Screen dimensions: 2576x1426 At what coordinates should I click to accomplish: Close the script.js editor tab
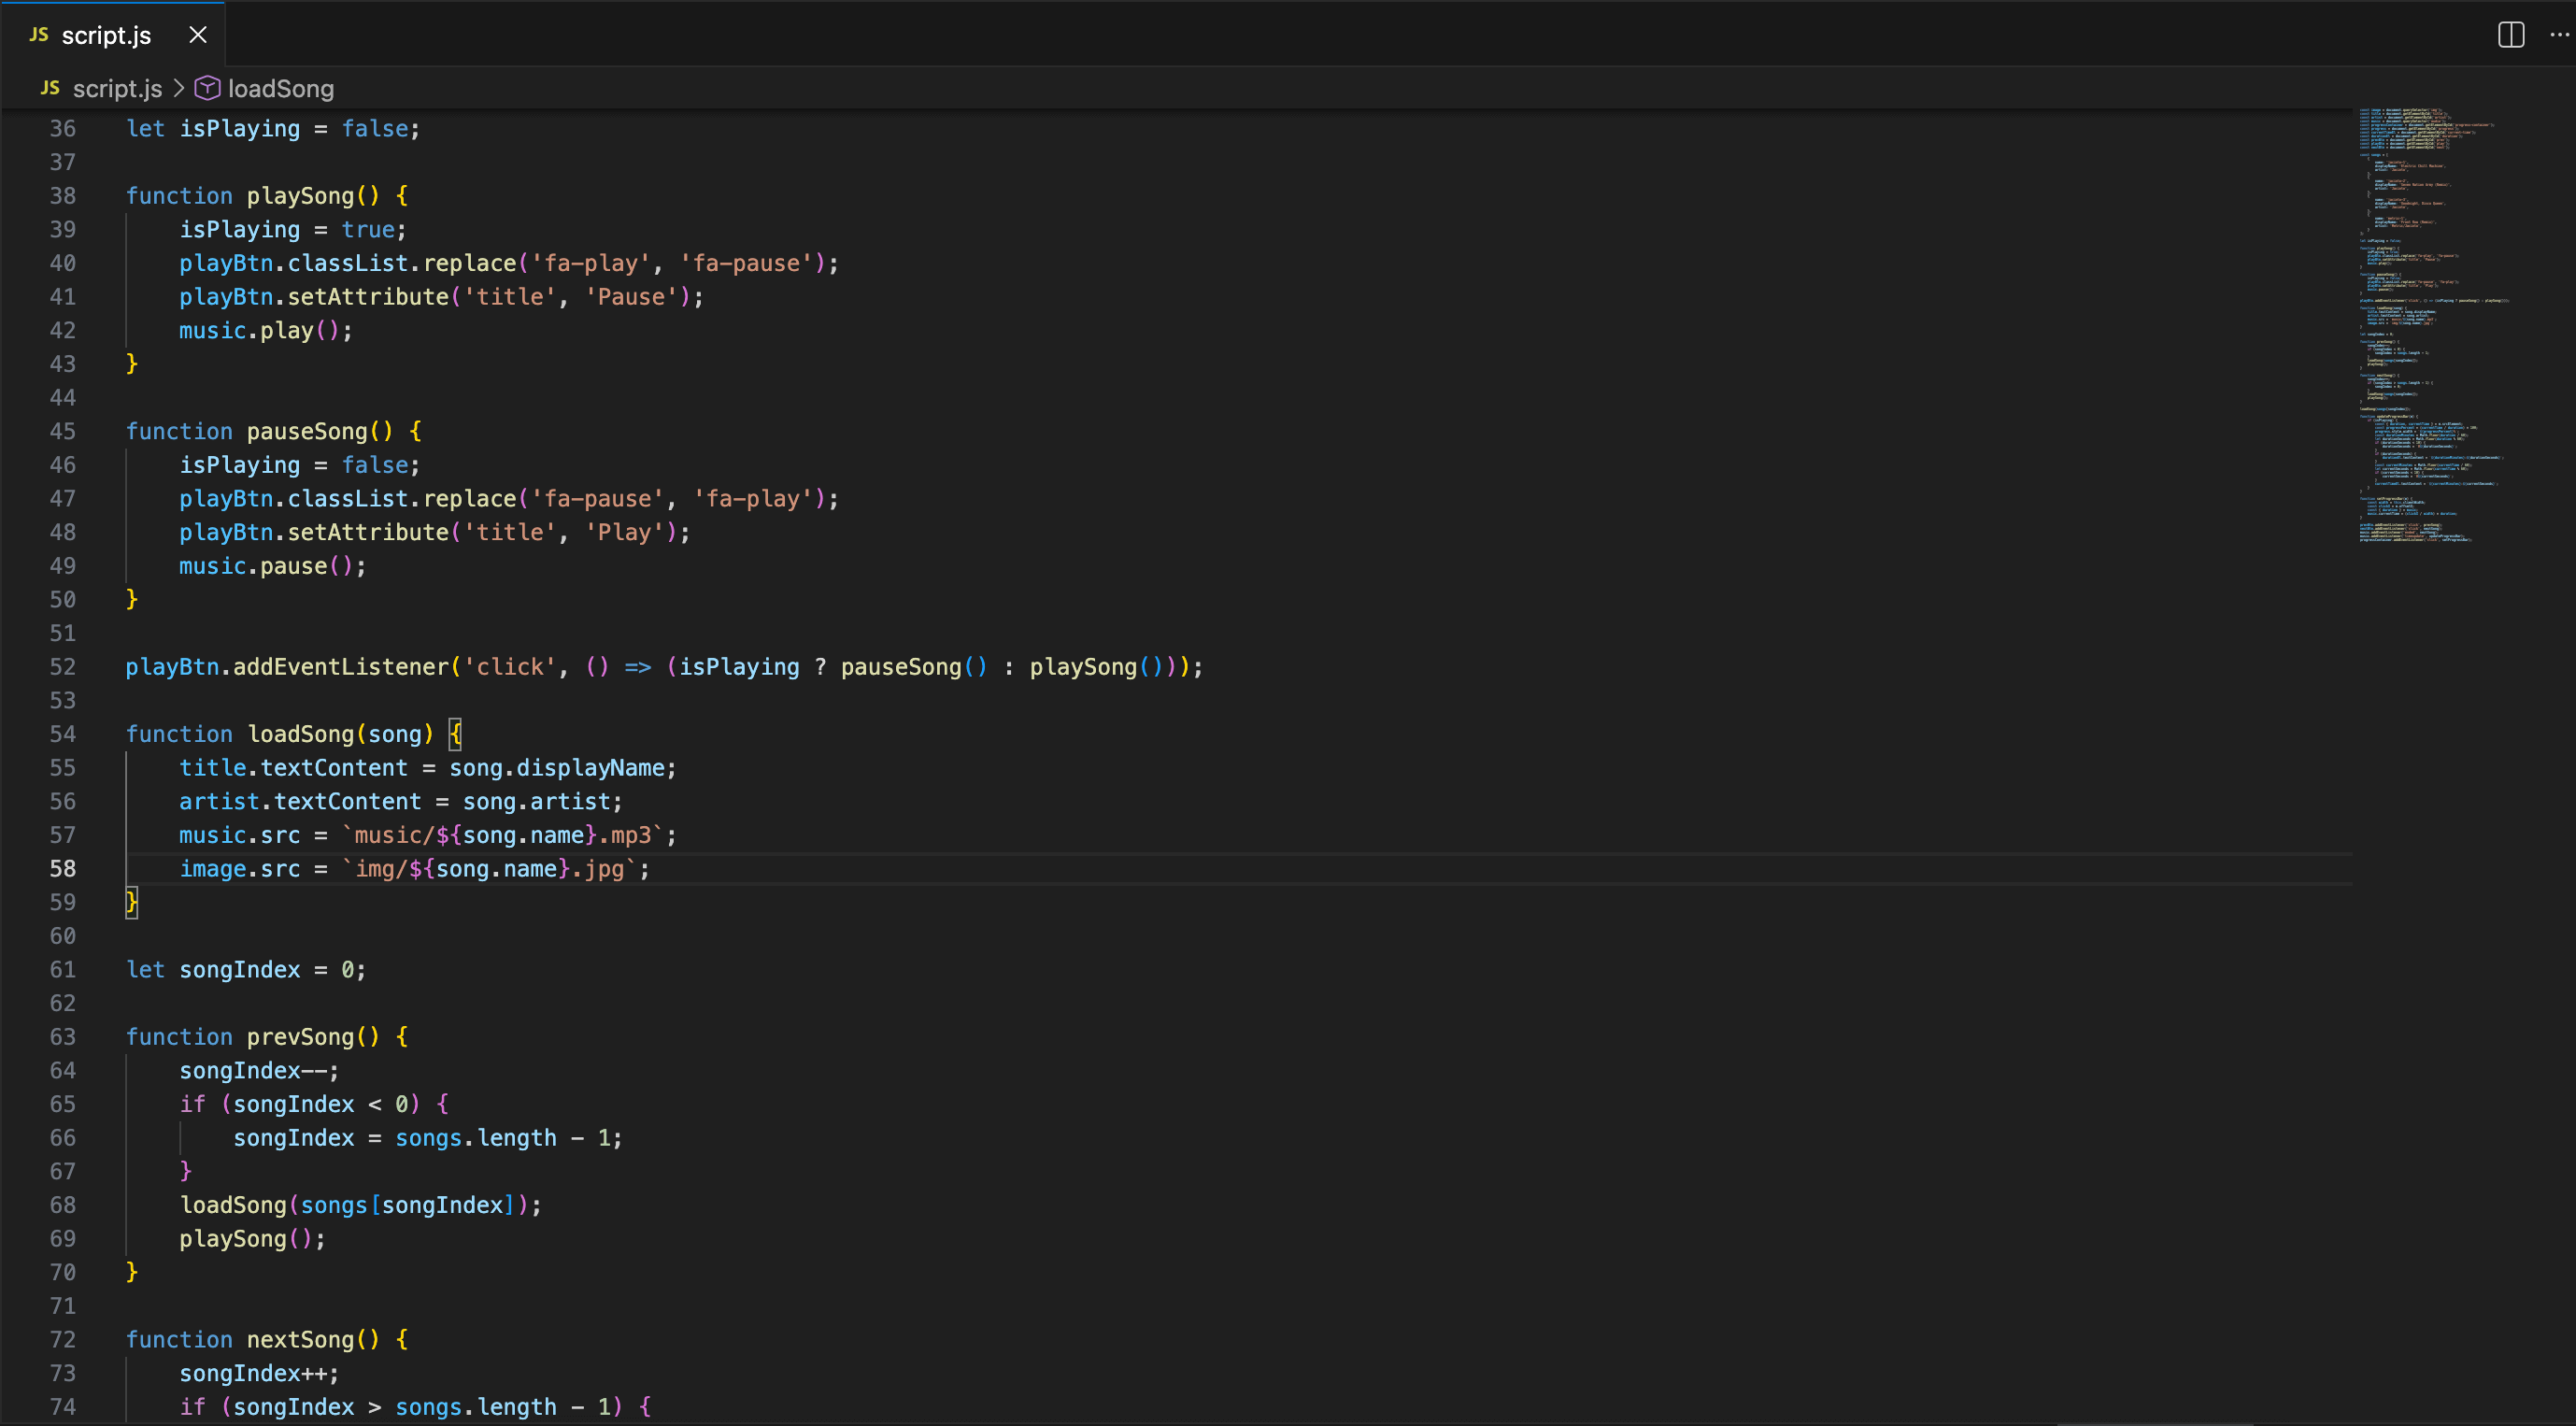click(198, 35)
